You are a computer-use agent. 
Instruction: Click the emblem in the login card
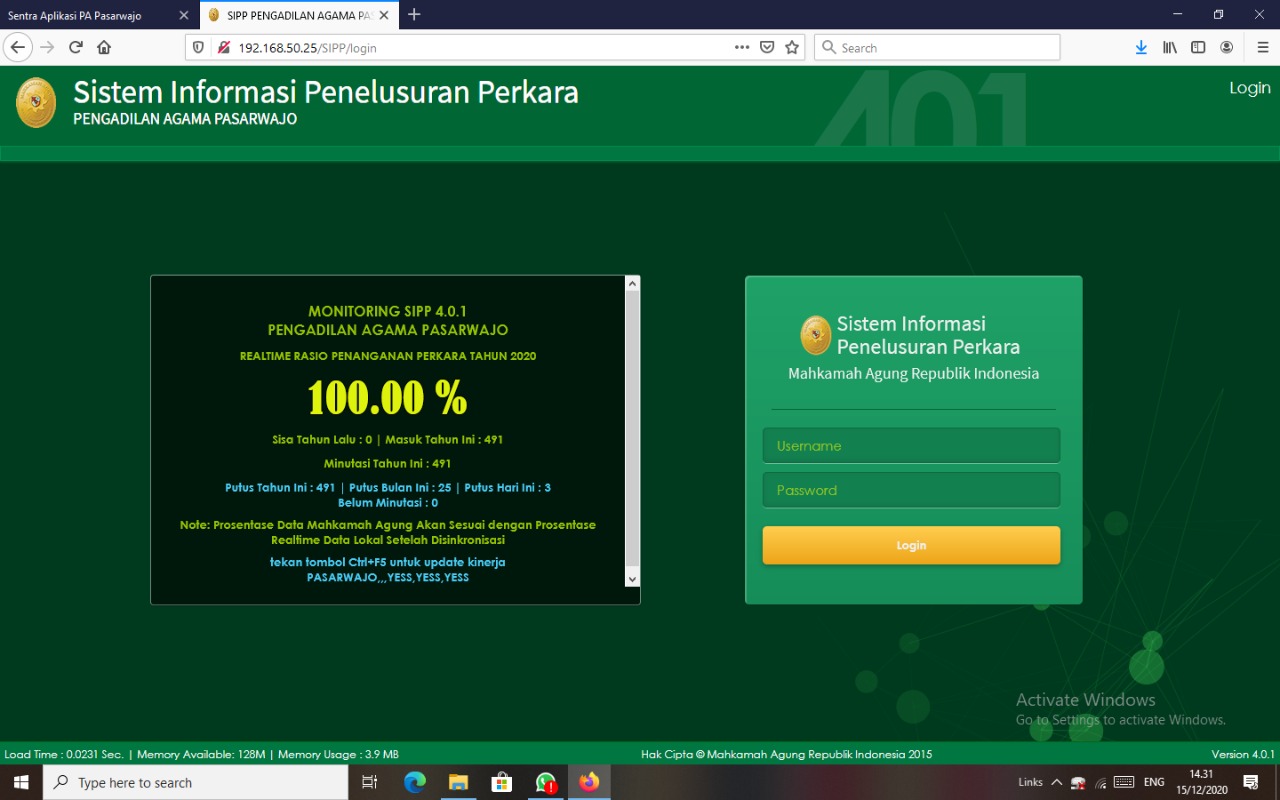816,335
